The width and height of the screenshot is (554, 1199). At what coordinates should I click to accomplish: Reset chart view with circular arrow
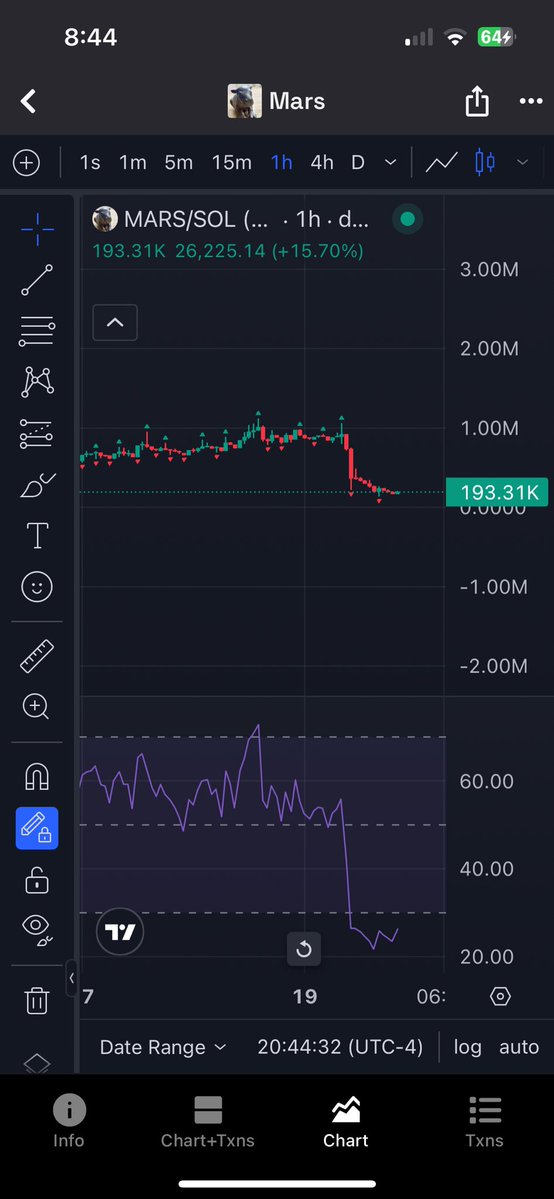(304, 950)
